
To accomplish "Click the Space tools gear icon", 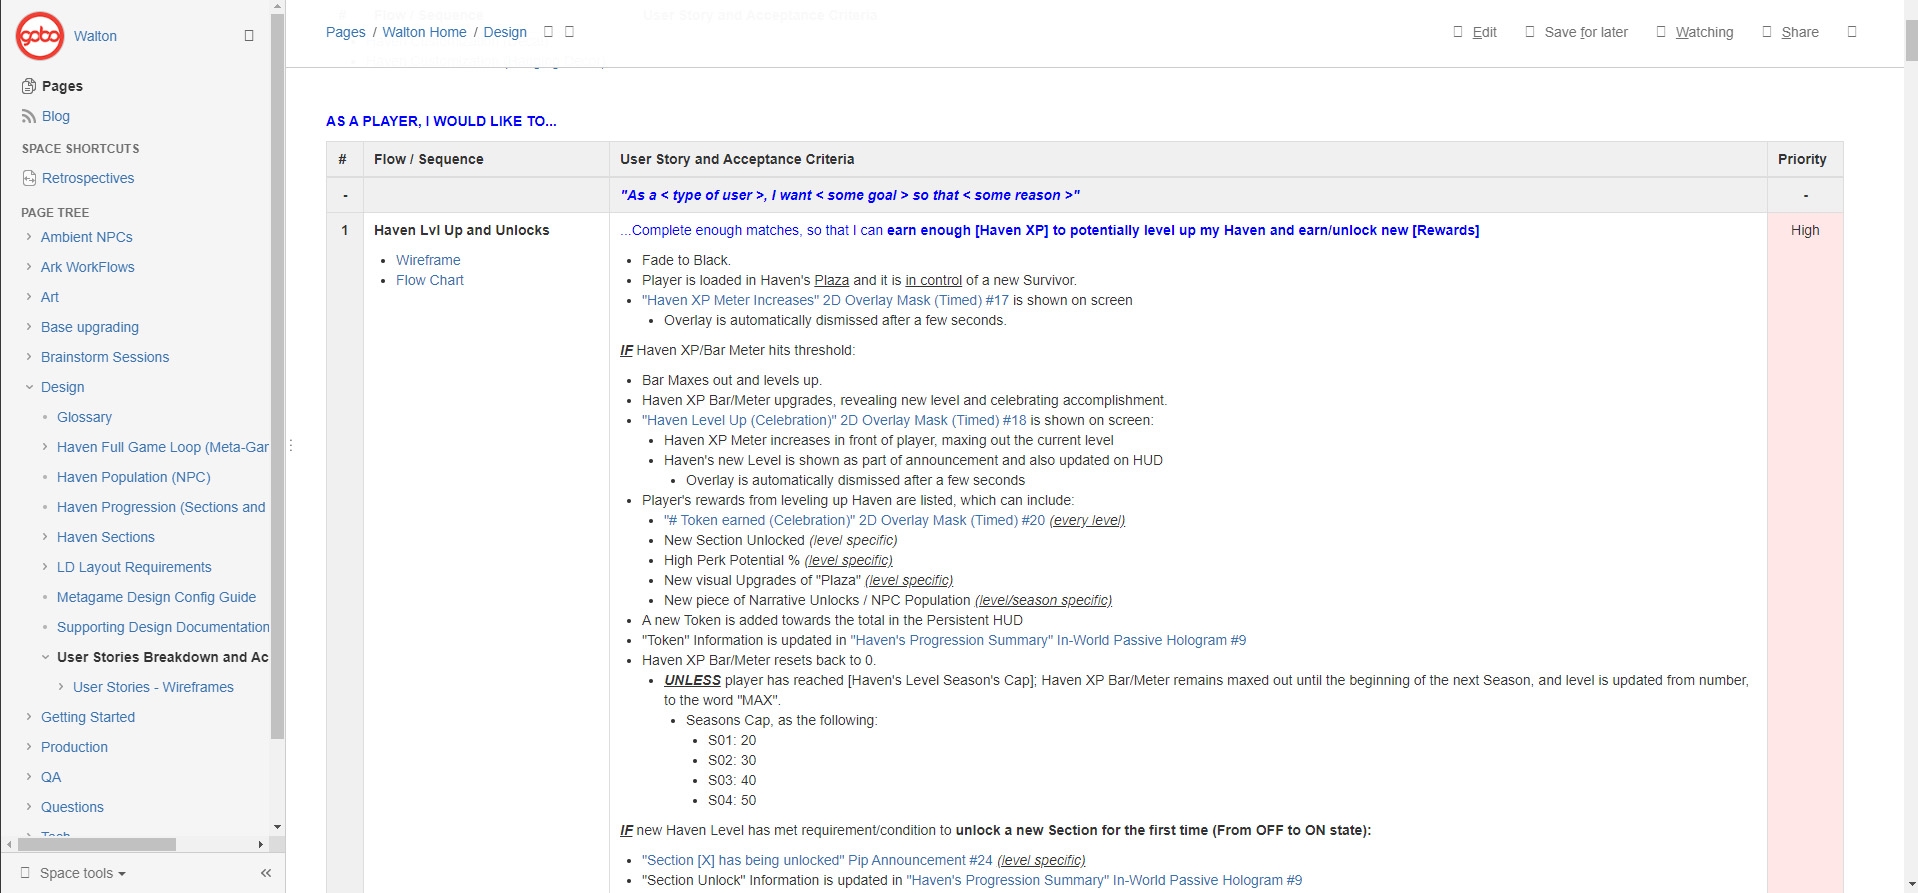I will coord(26,872).
